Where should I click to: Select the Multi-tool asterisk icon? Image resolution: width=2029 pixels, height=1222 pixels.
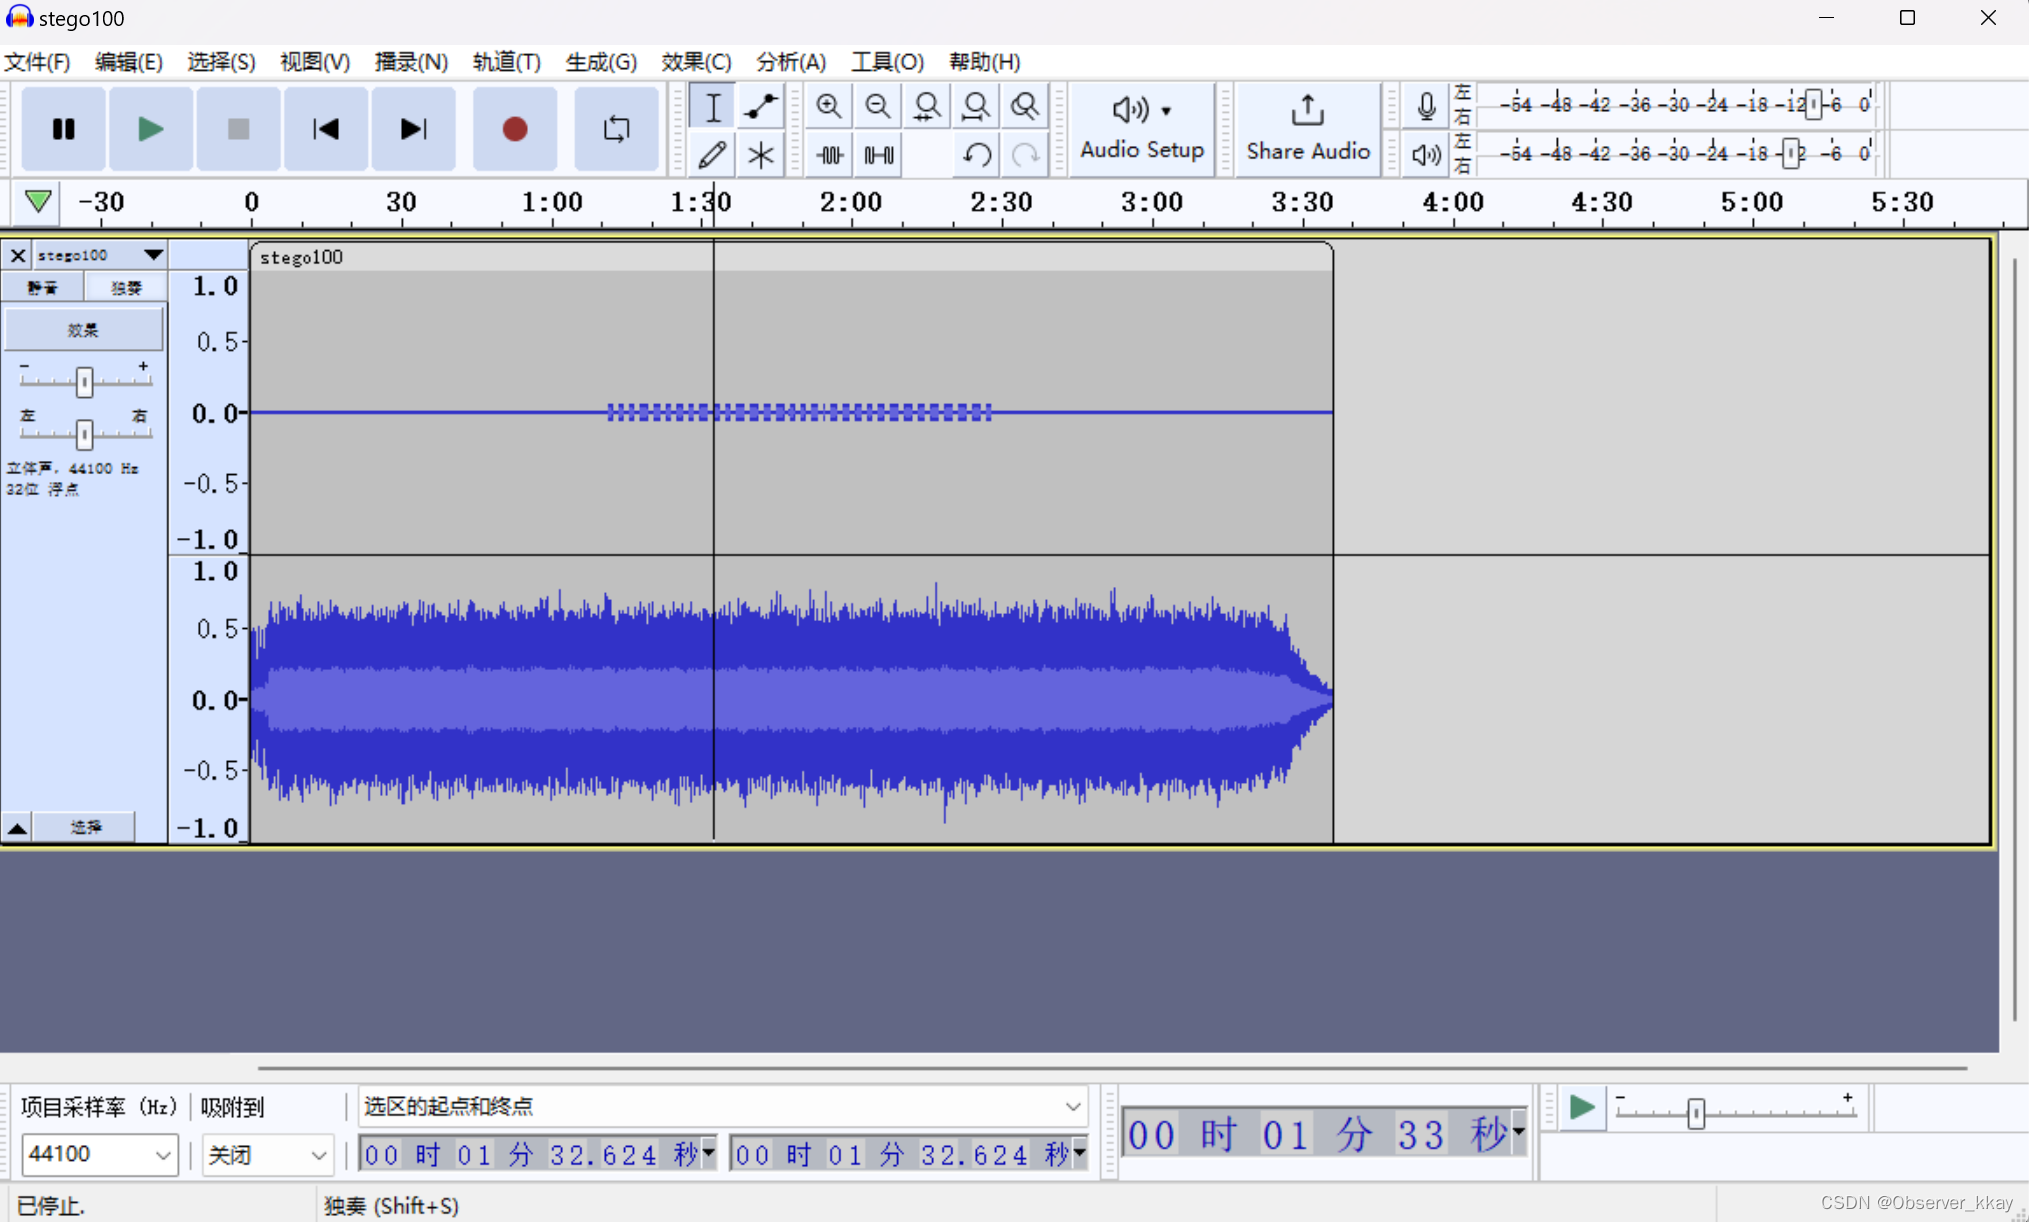(761, 155)
